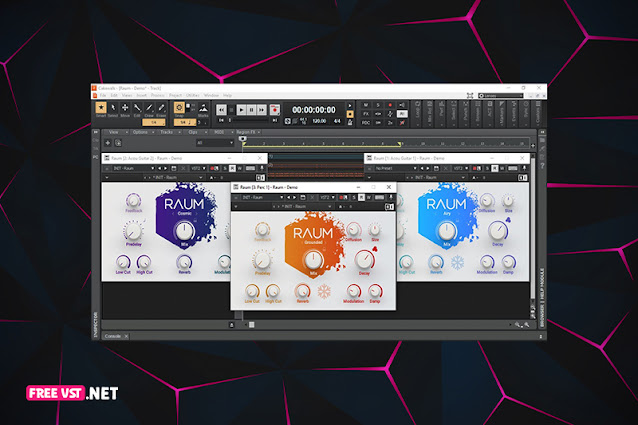
Task: Open the Tracks dropdown menu
Action: (169, 132)
